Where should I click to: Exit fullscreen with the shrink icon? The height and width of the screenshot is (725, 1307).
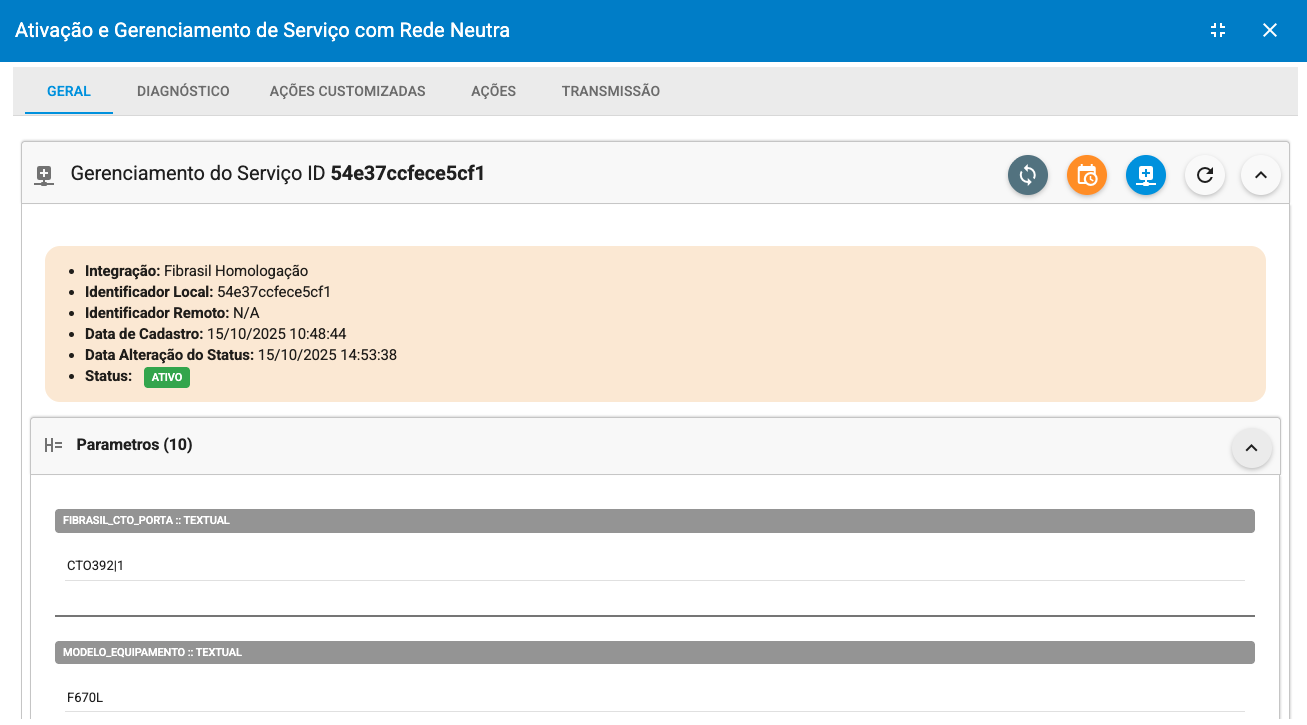coord(1217,30)
